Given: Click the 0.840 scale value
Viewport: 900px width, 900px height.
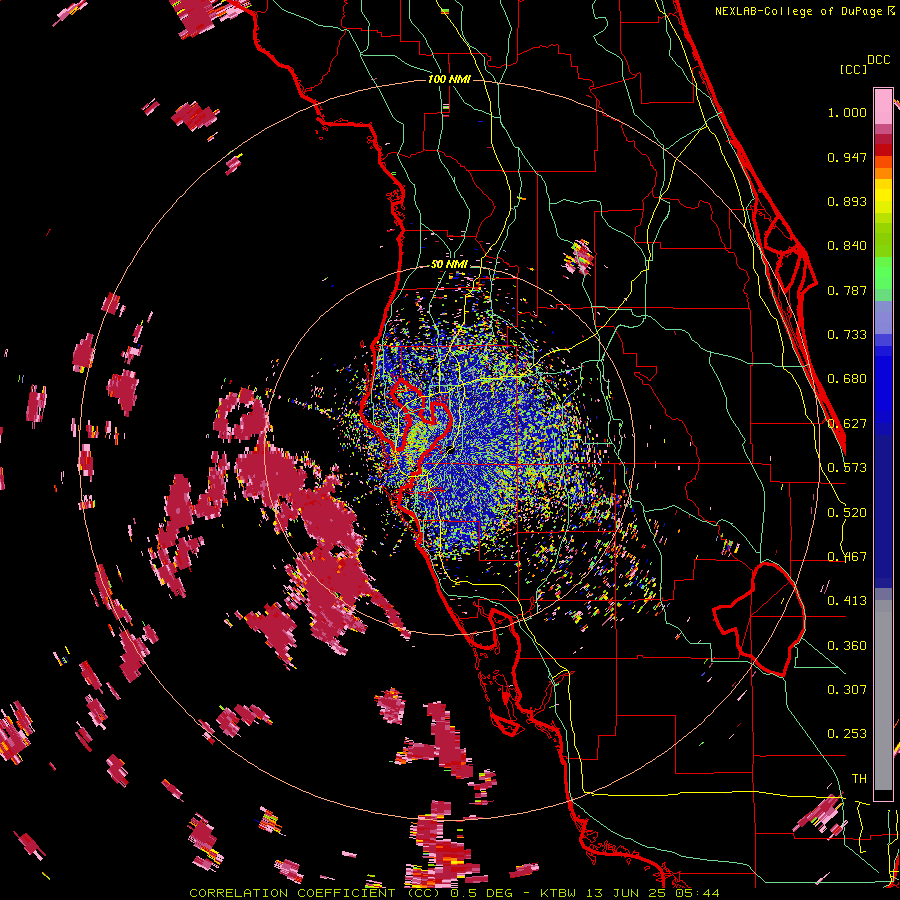Looking at the screenshot, I should [x=847, y=246].
